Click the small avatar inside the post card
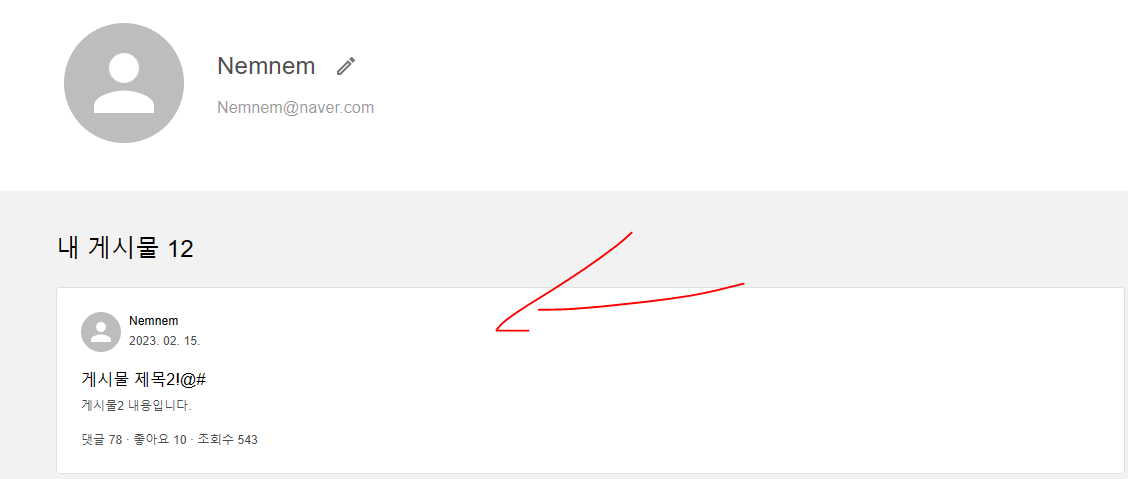1128x479 pixels. click(x=101, y=332)
